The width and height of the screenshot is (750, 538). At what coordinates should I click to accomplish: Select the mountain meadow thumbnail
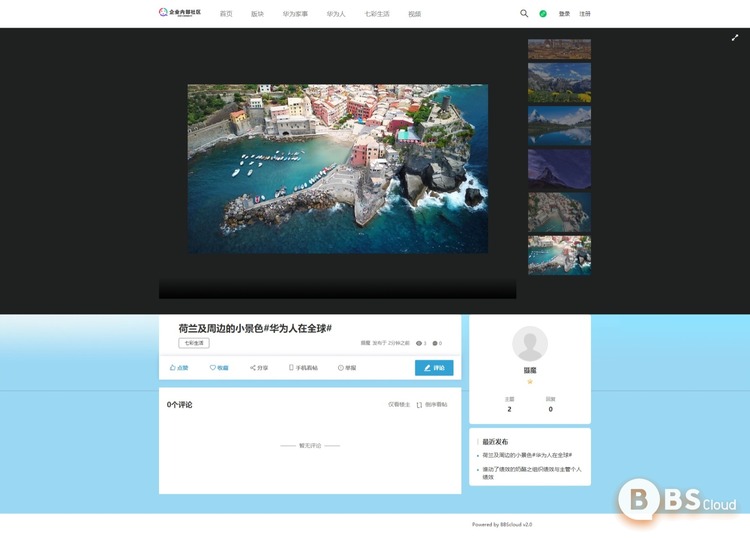tap(559, 83)
